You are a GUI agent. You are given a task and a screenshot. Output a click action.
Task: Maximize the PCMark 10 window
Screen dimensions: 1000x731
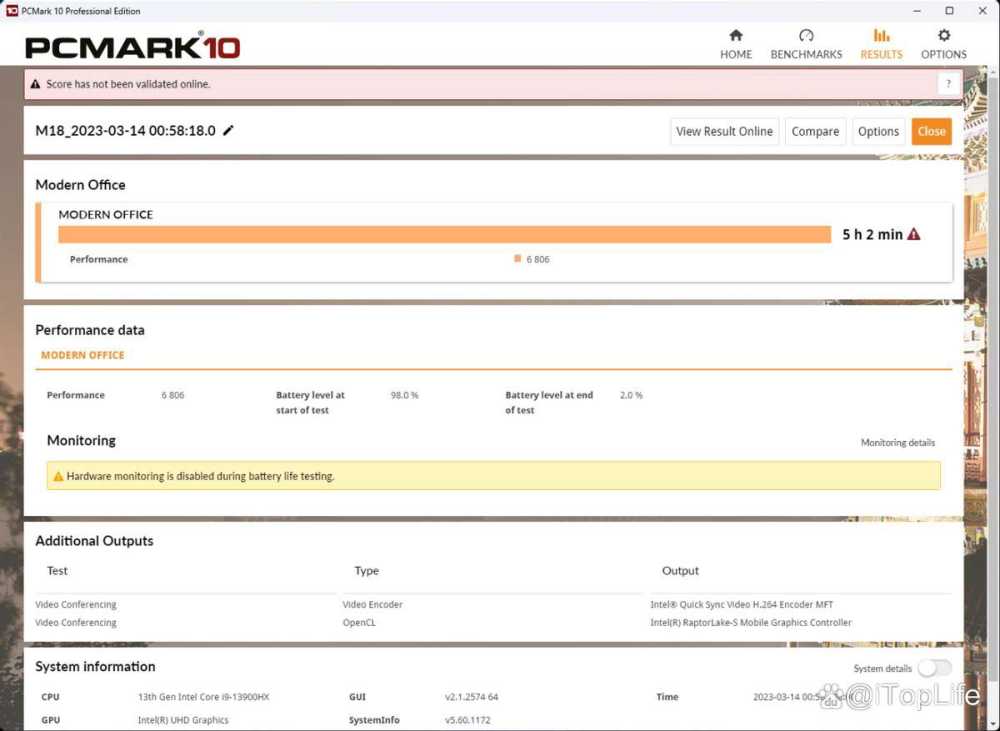pos(949,11)
